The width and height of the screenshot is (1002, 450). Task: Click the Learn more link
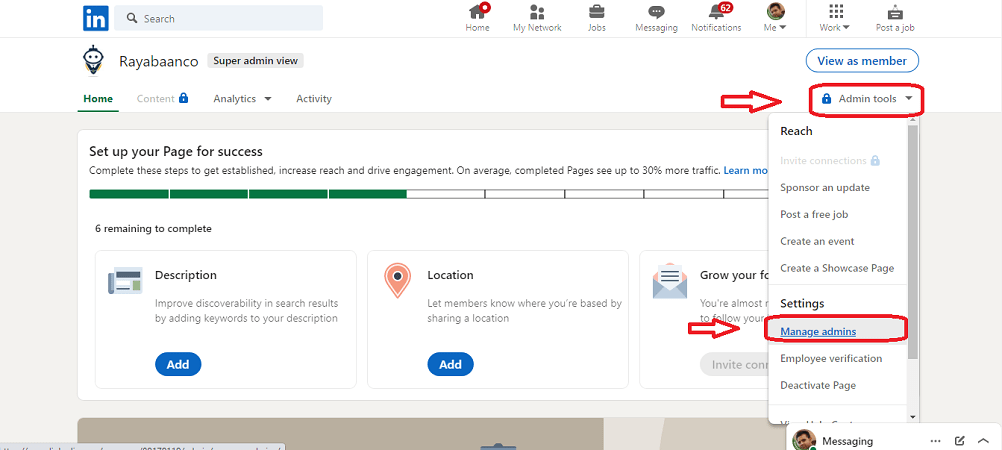click(x=746, y=171)
